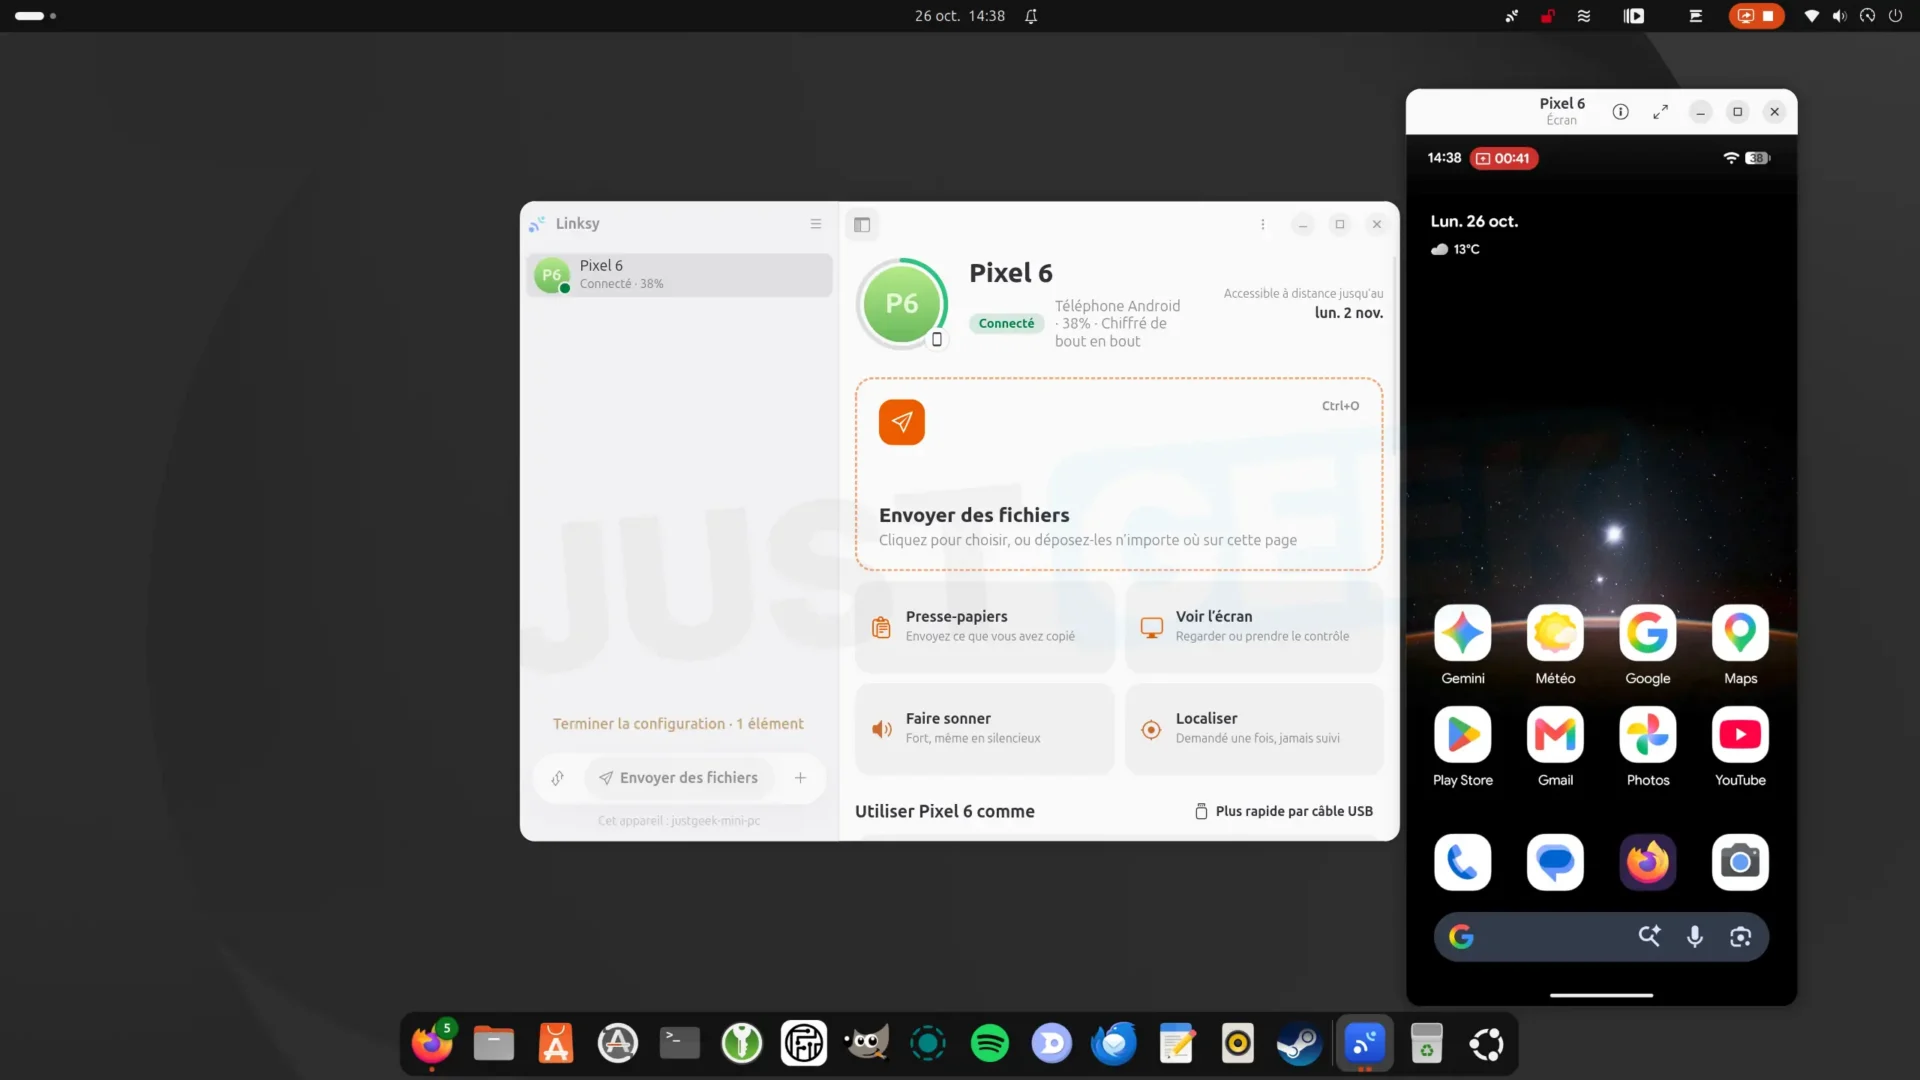The image size is (1920, 1080).
Task: Open Google app on the phone screen
Action: [1648, 645]
